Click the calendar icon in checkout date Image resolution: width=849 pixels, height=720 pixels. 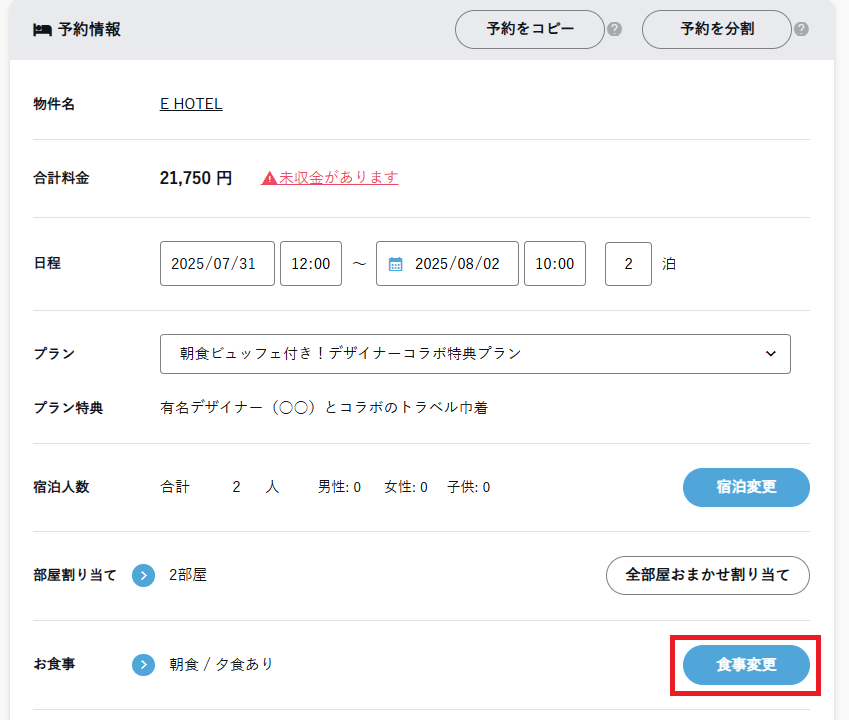click(x=395, y=264)
